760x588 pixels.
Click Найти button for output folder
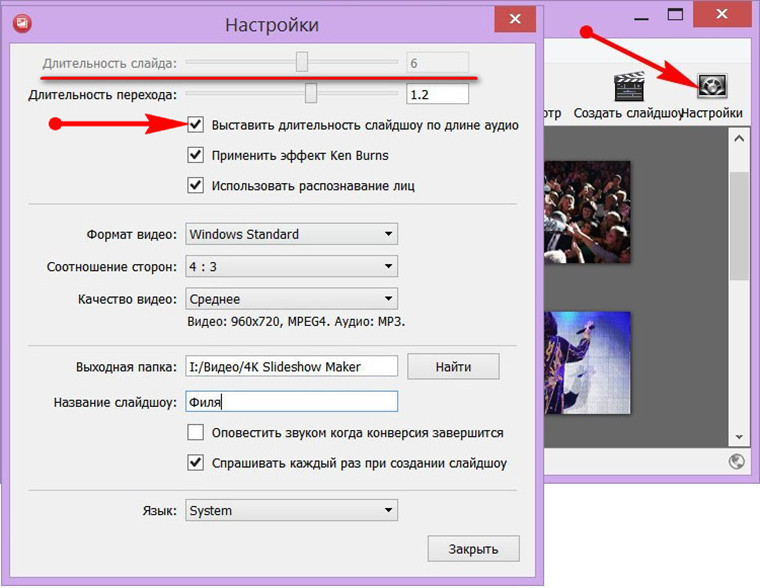tap(453, 366)
